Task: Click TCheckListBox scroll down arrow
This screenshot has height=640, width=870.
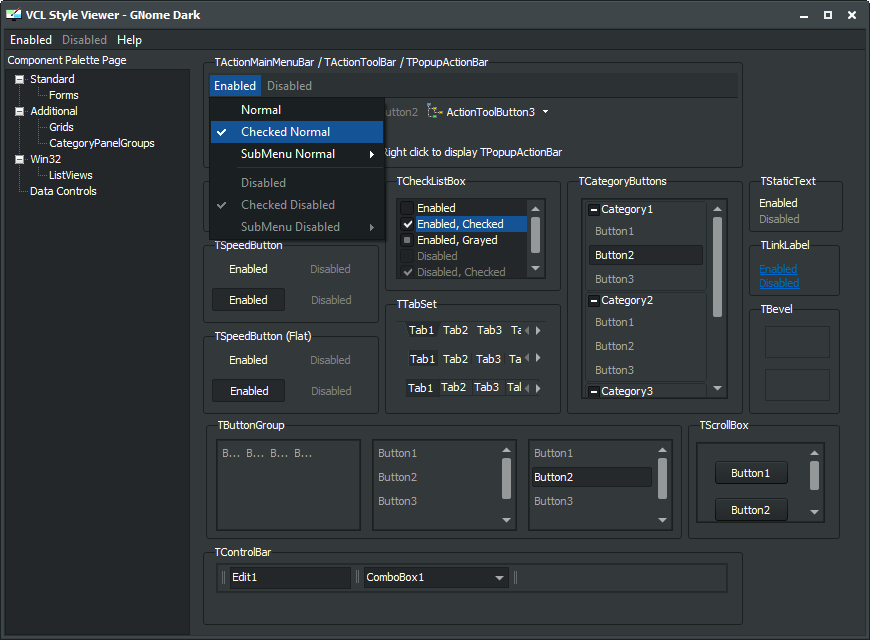Action: click(x=535, y=269)
